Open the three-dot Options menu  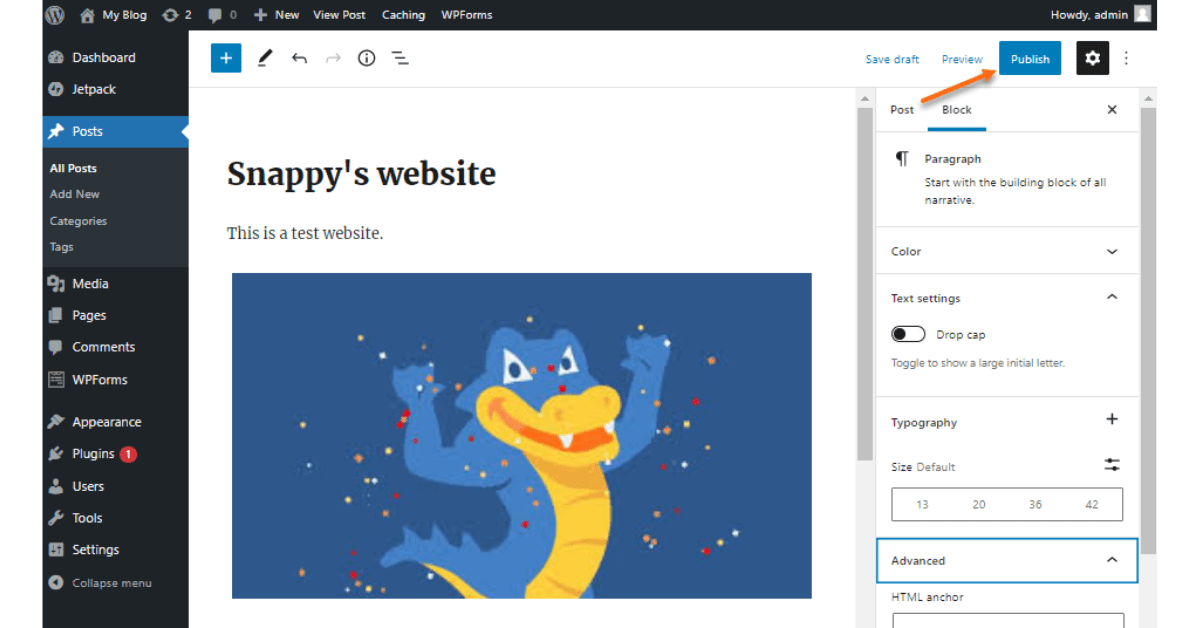(1126, 58)
